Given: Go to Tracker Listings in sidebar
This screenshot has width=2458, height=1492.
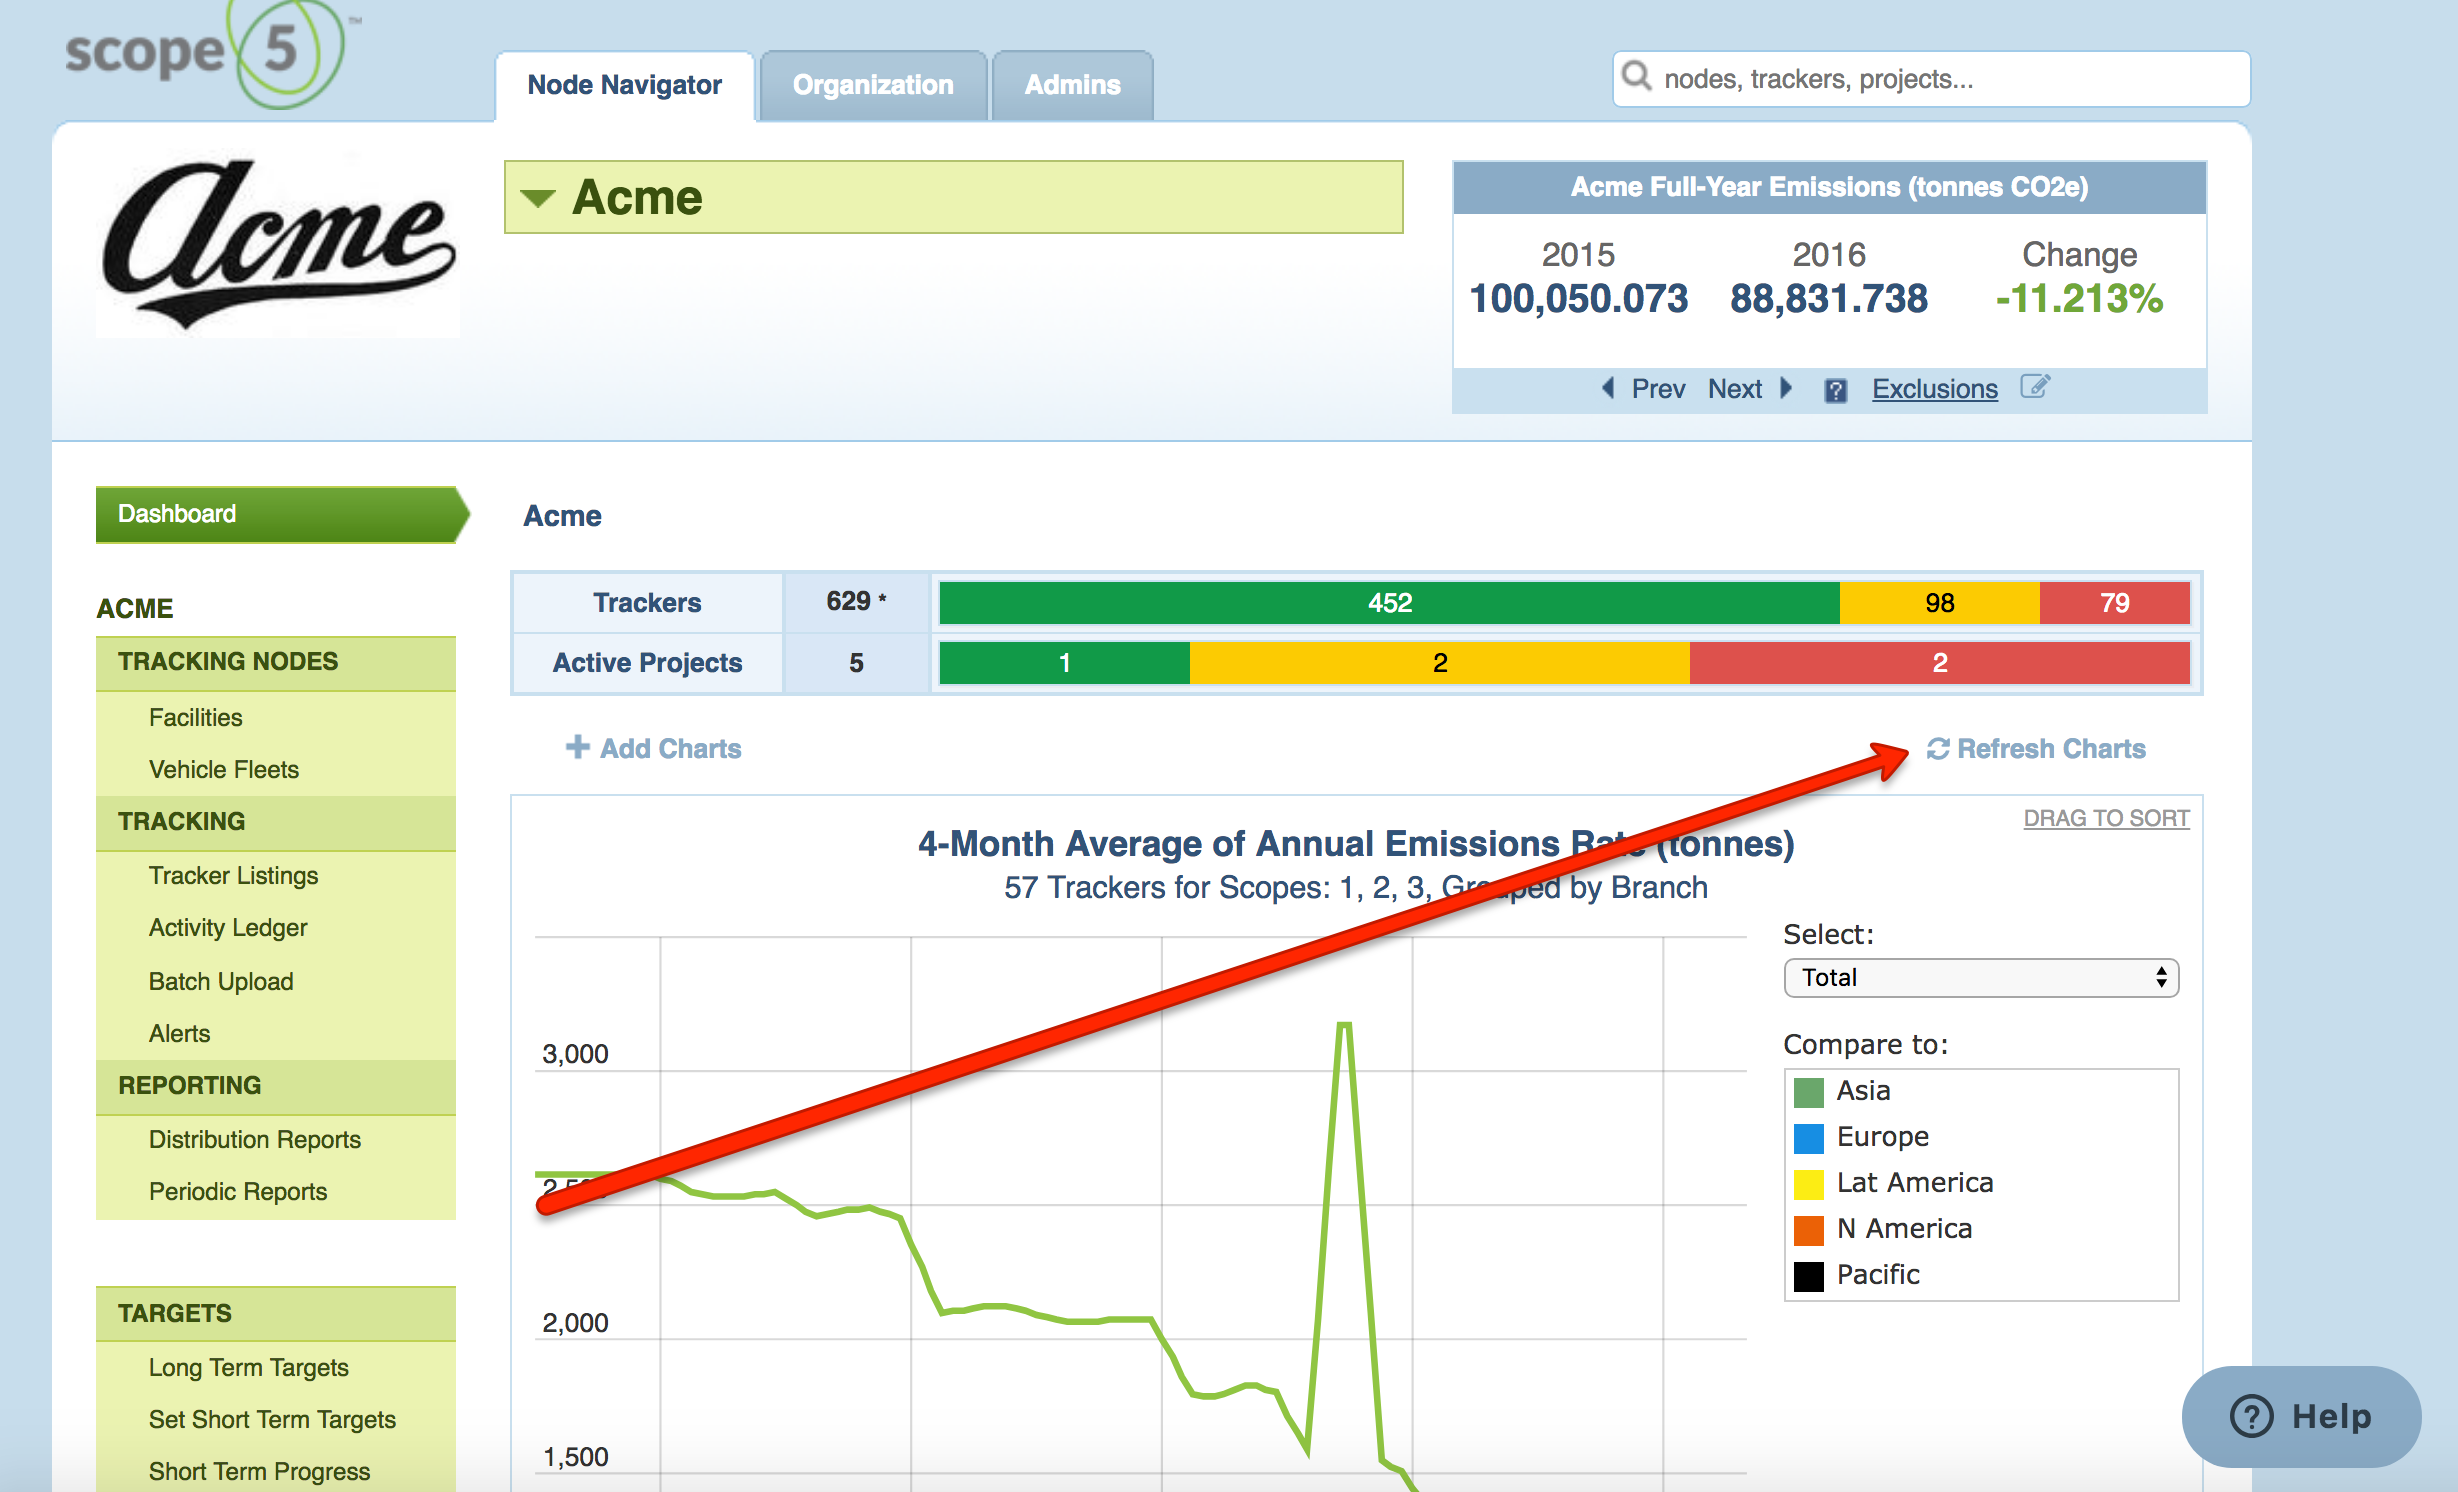Looking at the screenshot, I should pyautogui.click(x=233, y=875).
